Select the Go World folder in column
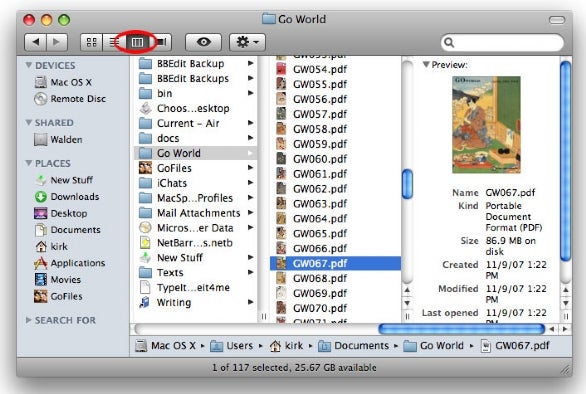This screenshot has height=394, width=586. (196, 153)
